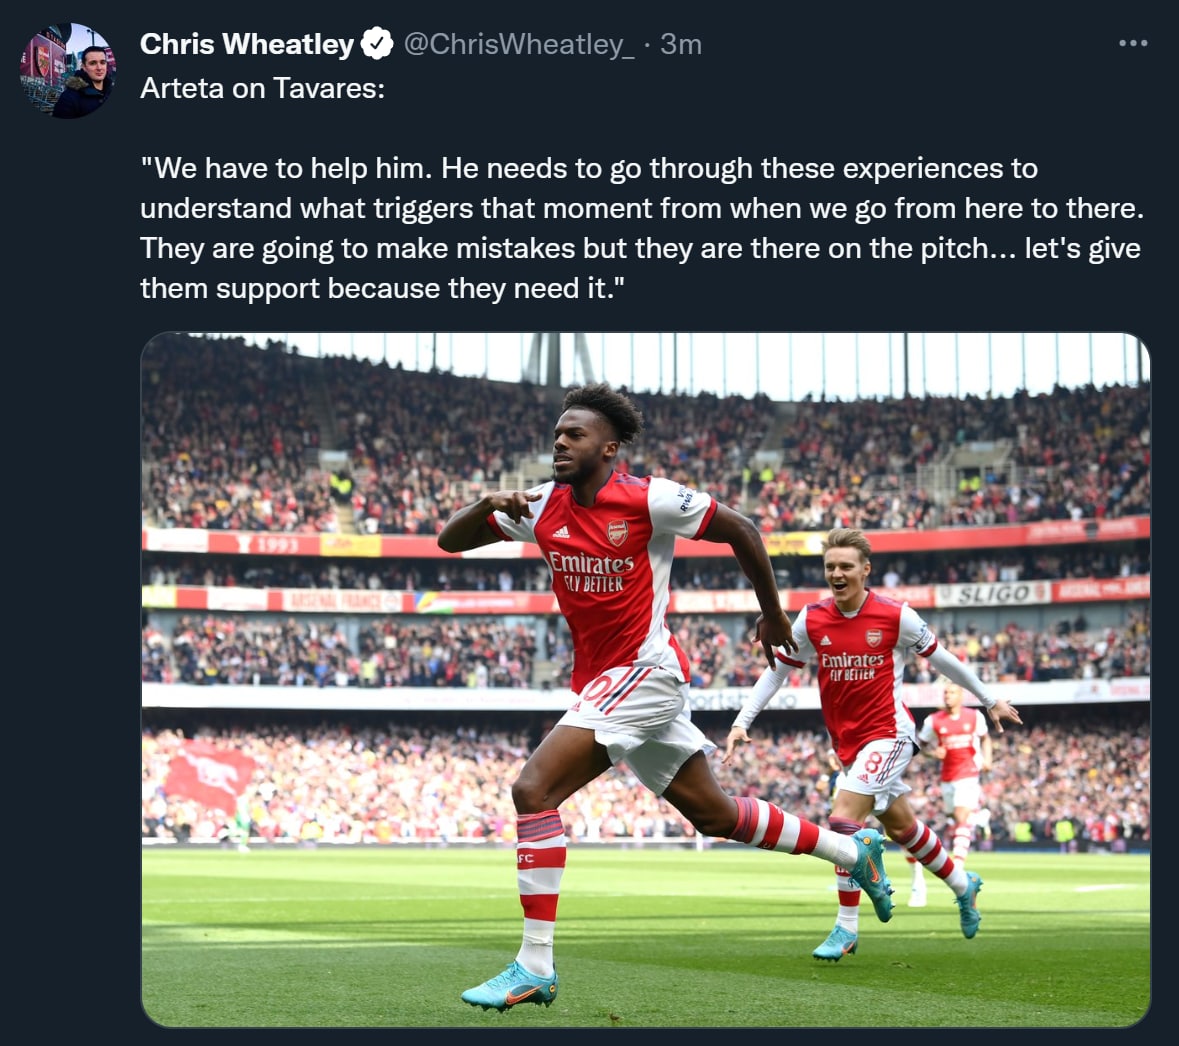Viewport: 1179px width, 1046px height.
Task: Click the verified badge beside Chris Wheatley
Action: point(376,44)
